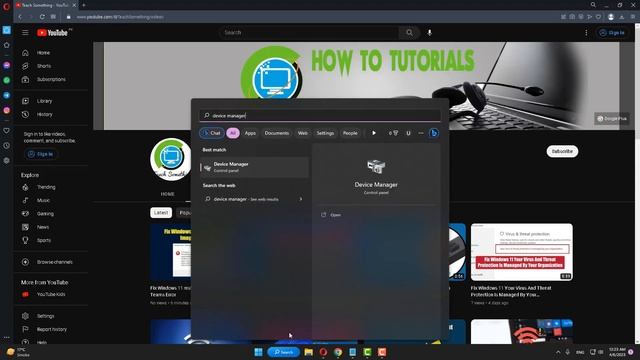Click YouTube search magnifier button
Viewport: 640px width, 360px height.
pyautogui.click(x=409, y=32)
